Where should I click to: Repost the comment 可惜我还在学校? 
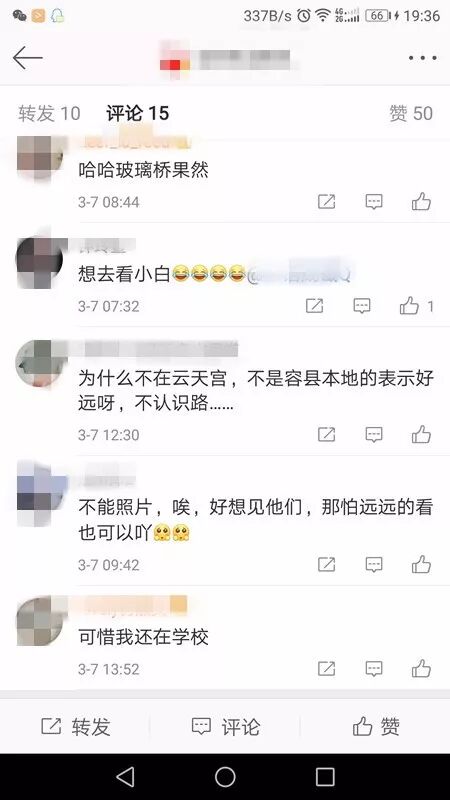pos(327,668)
